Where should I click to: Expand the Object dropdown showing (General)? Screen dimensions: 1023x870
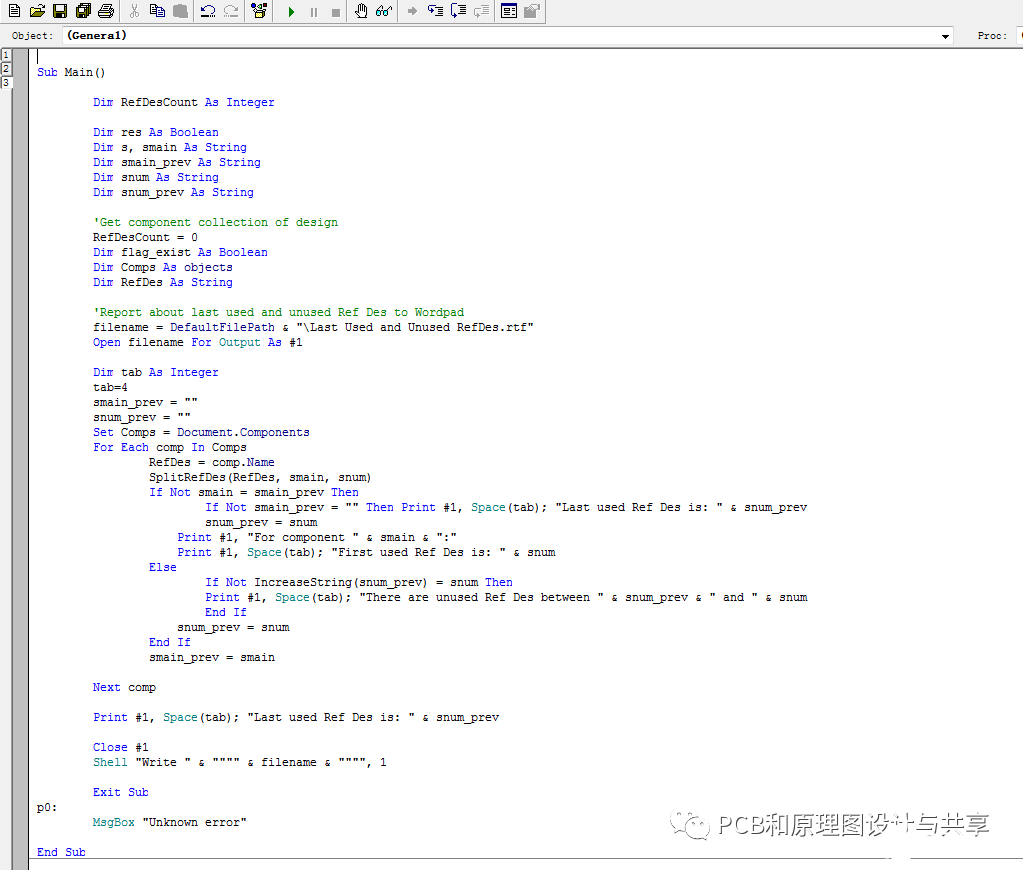[x=946, y=36]
